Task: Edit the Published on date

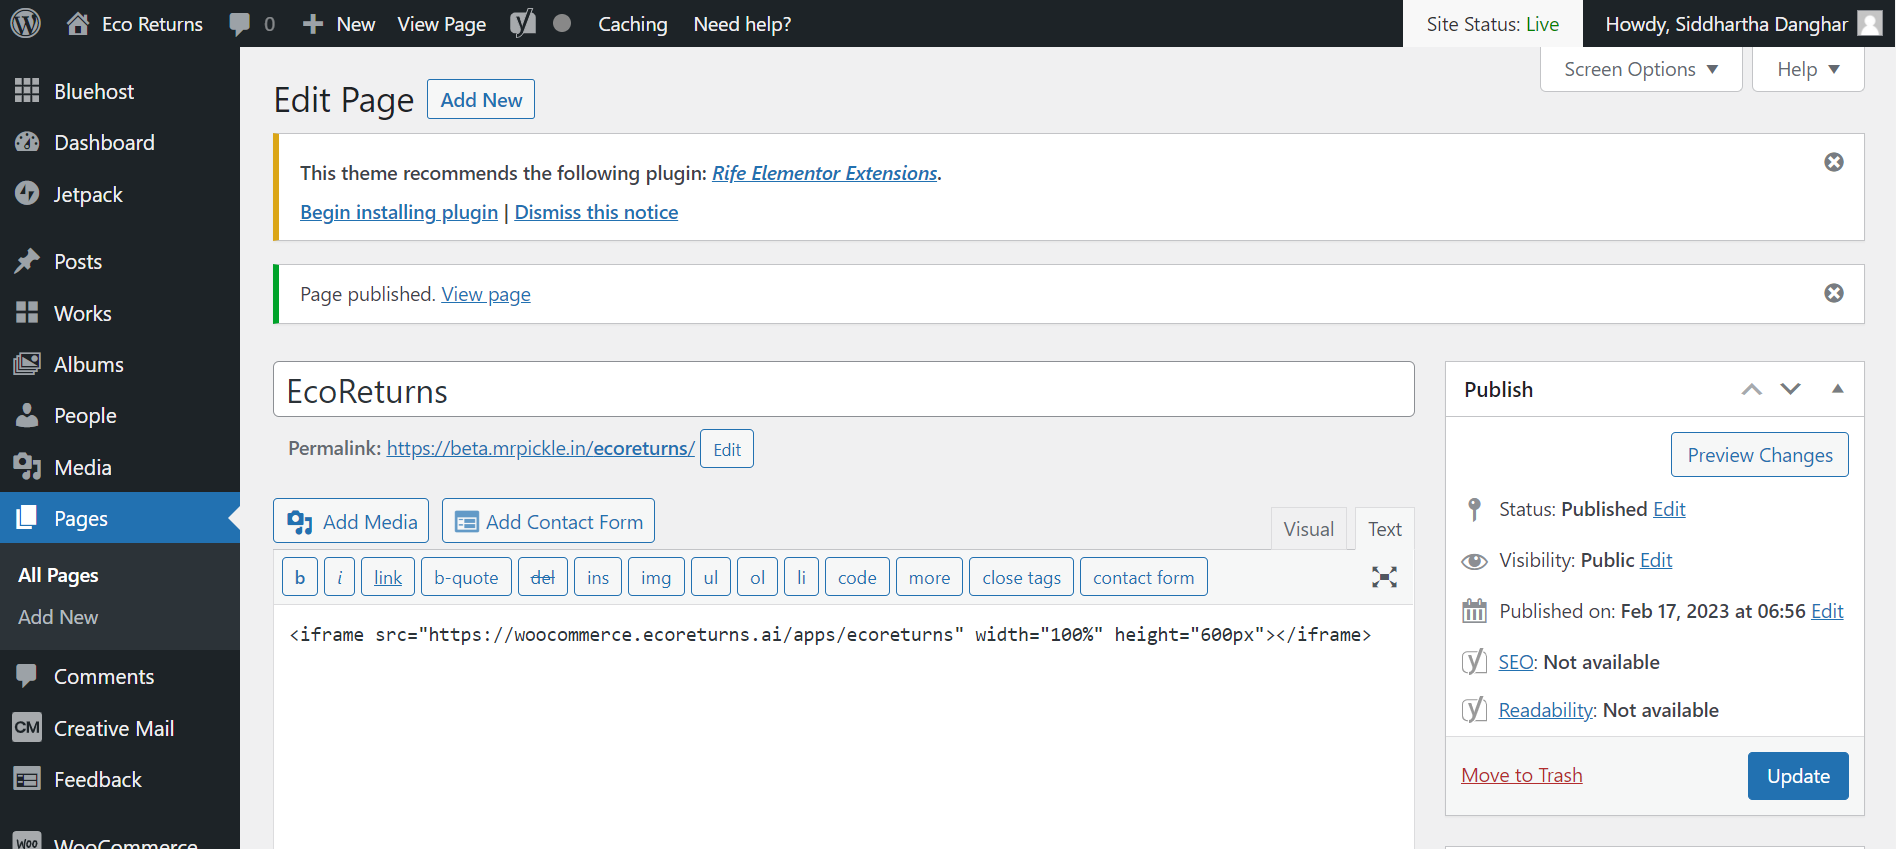Action: coord(1827,611)
